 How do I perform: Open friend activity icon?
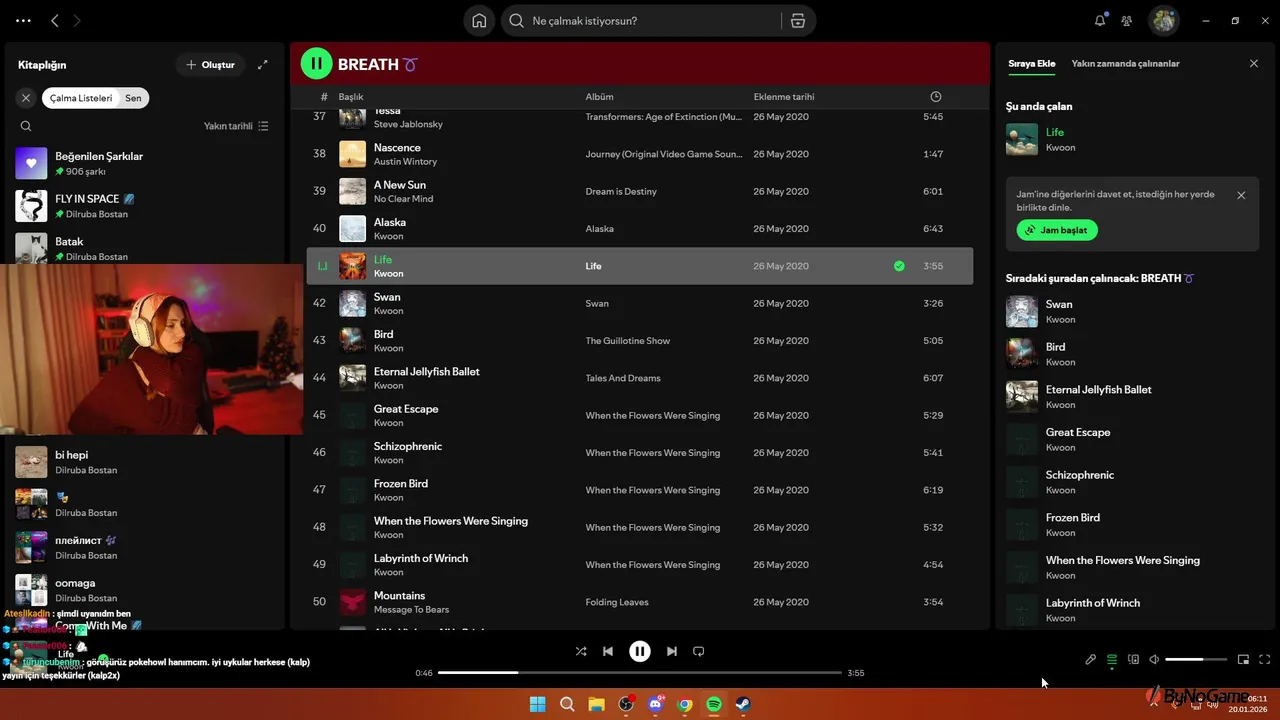(1127, 20)
